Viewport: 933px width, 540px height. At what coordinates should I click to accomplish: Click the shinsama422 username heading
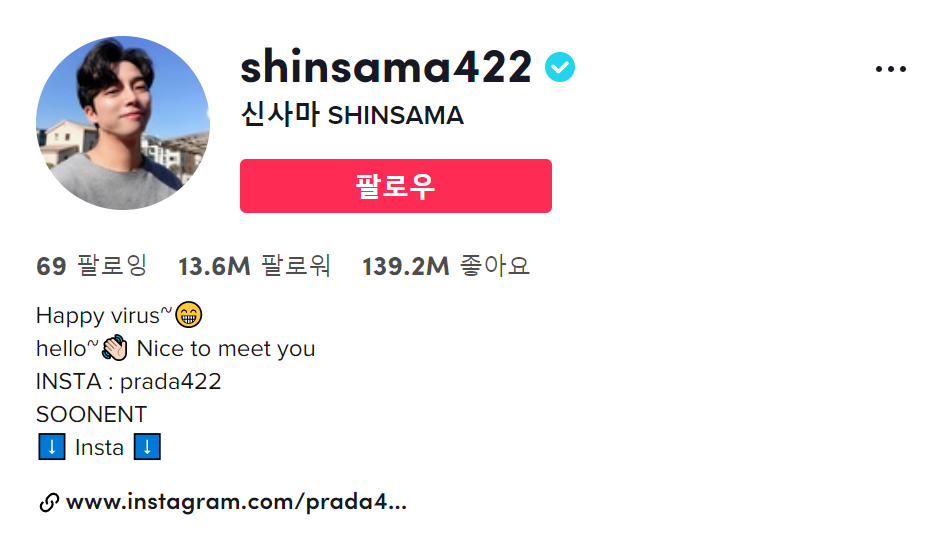[x=386, y=68]
